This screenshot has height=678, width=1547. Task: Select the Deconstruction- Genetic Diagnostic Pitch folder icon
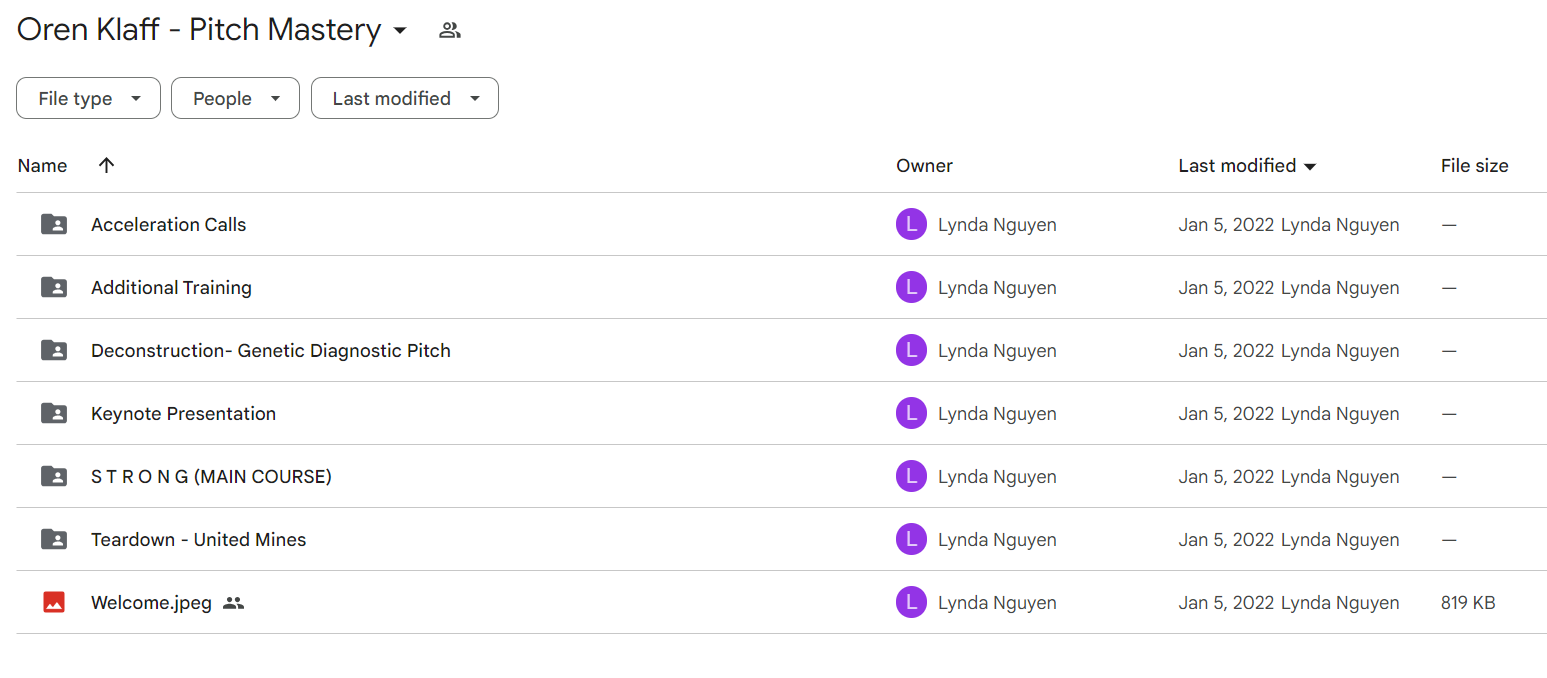pos(54,350)
